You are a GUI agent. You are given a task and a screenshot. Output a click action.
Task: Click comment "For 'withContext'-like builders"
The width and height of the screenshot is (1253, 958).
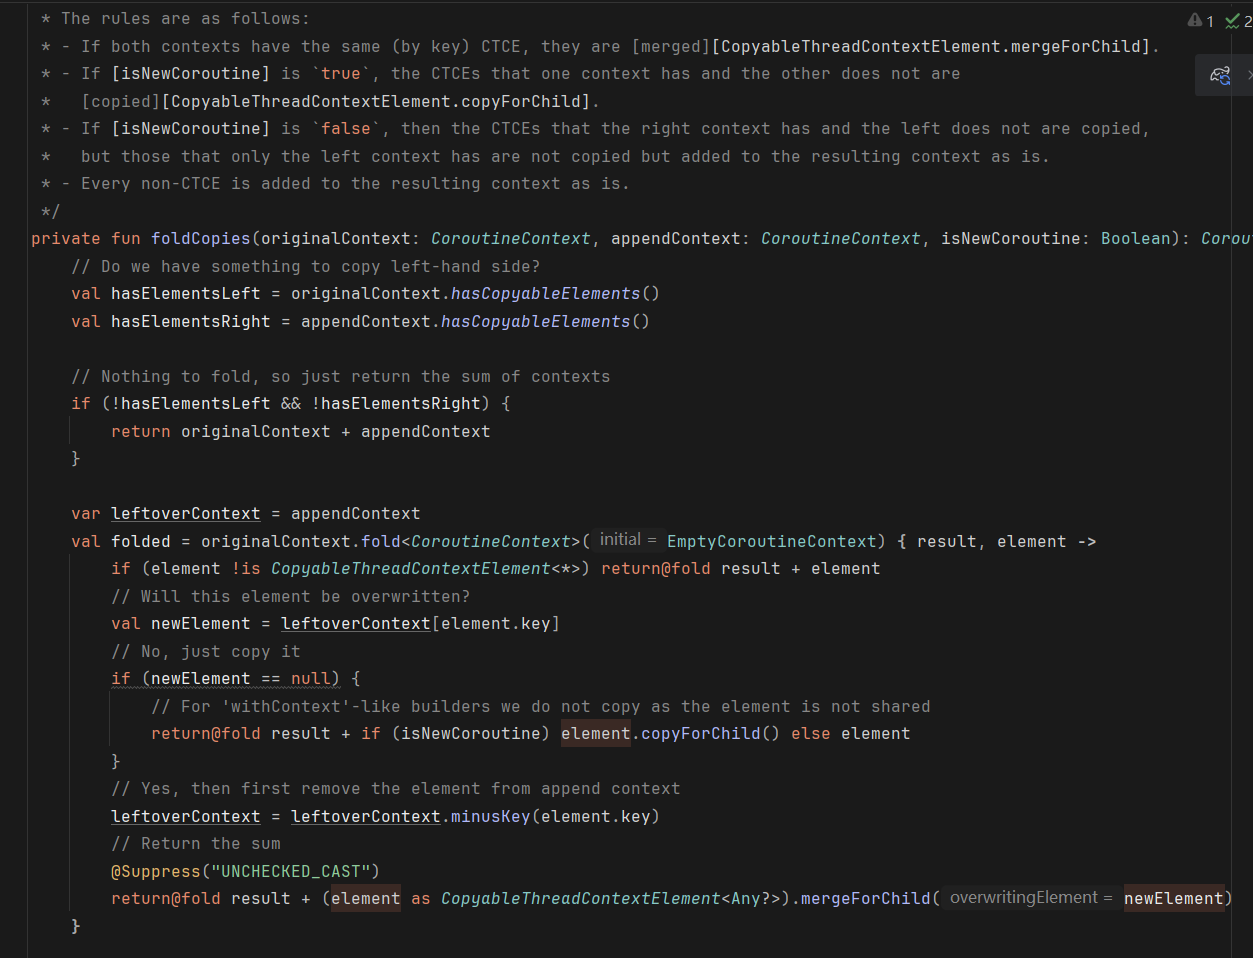tap(540, 706)
